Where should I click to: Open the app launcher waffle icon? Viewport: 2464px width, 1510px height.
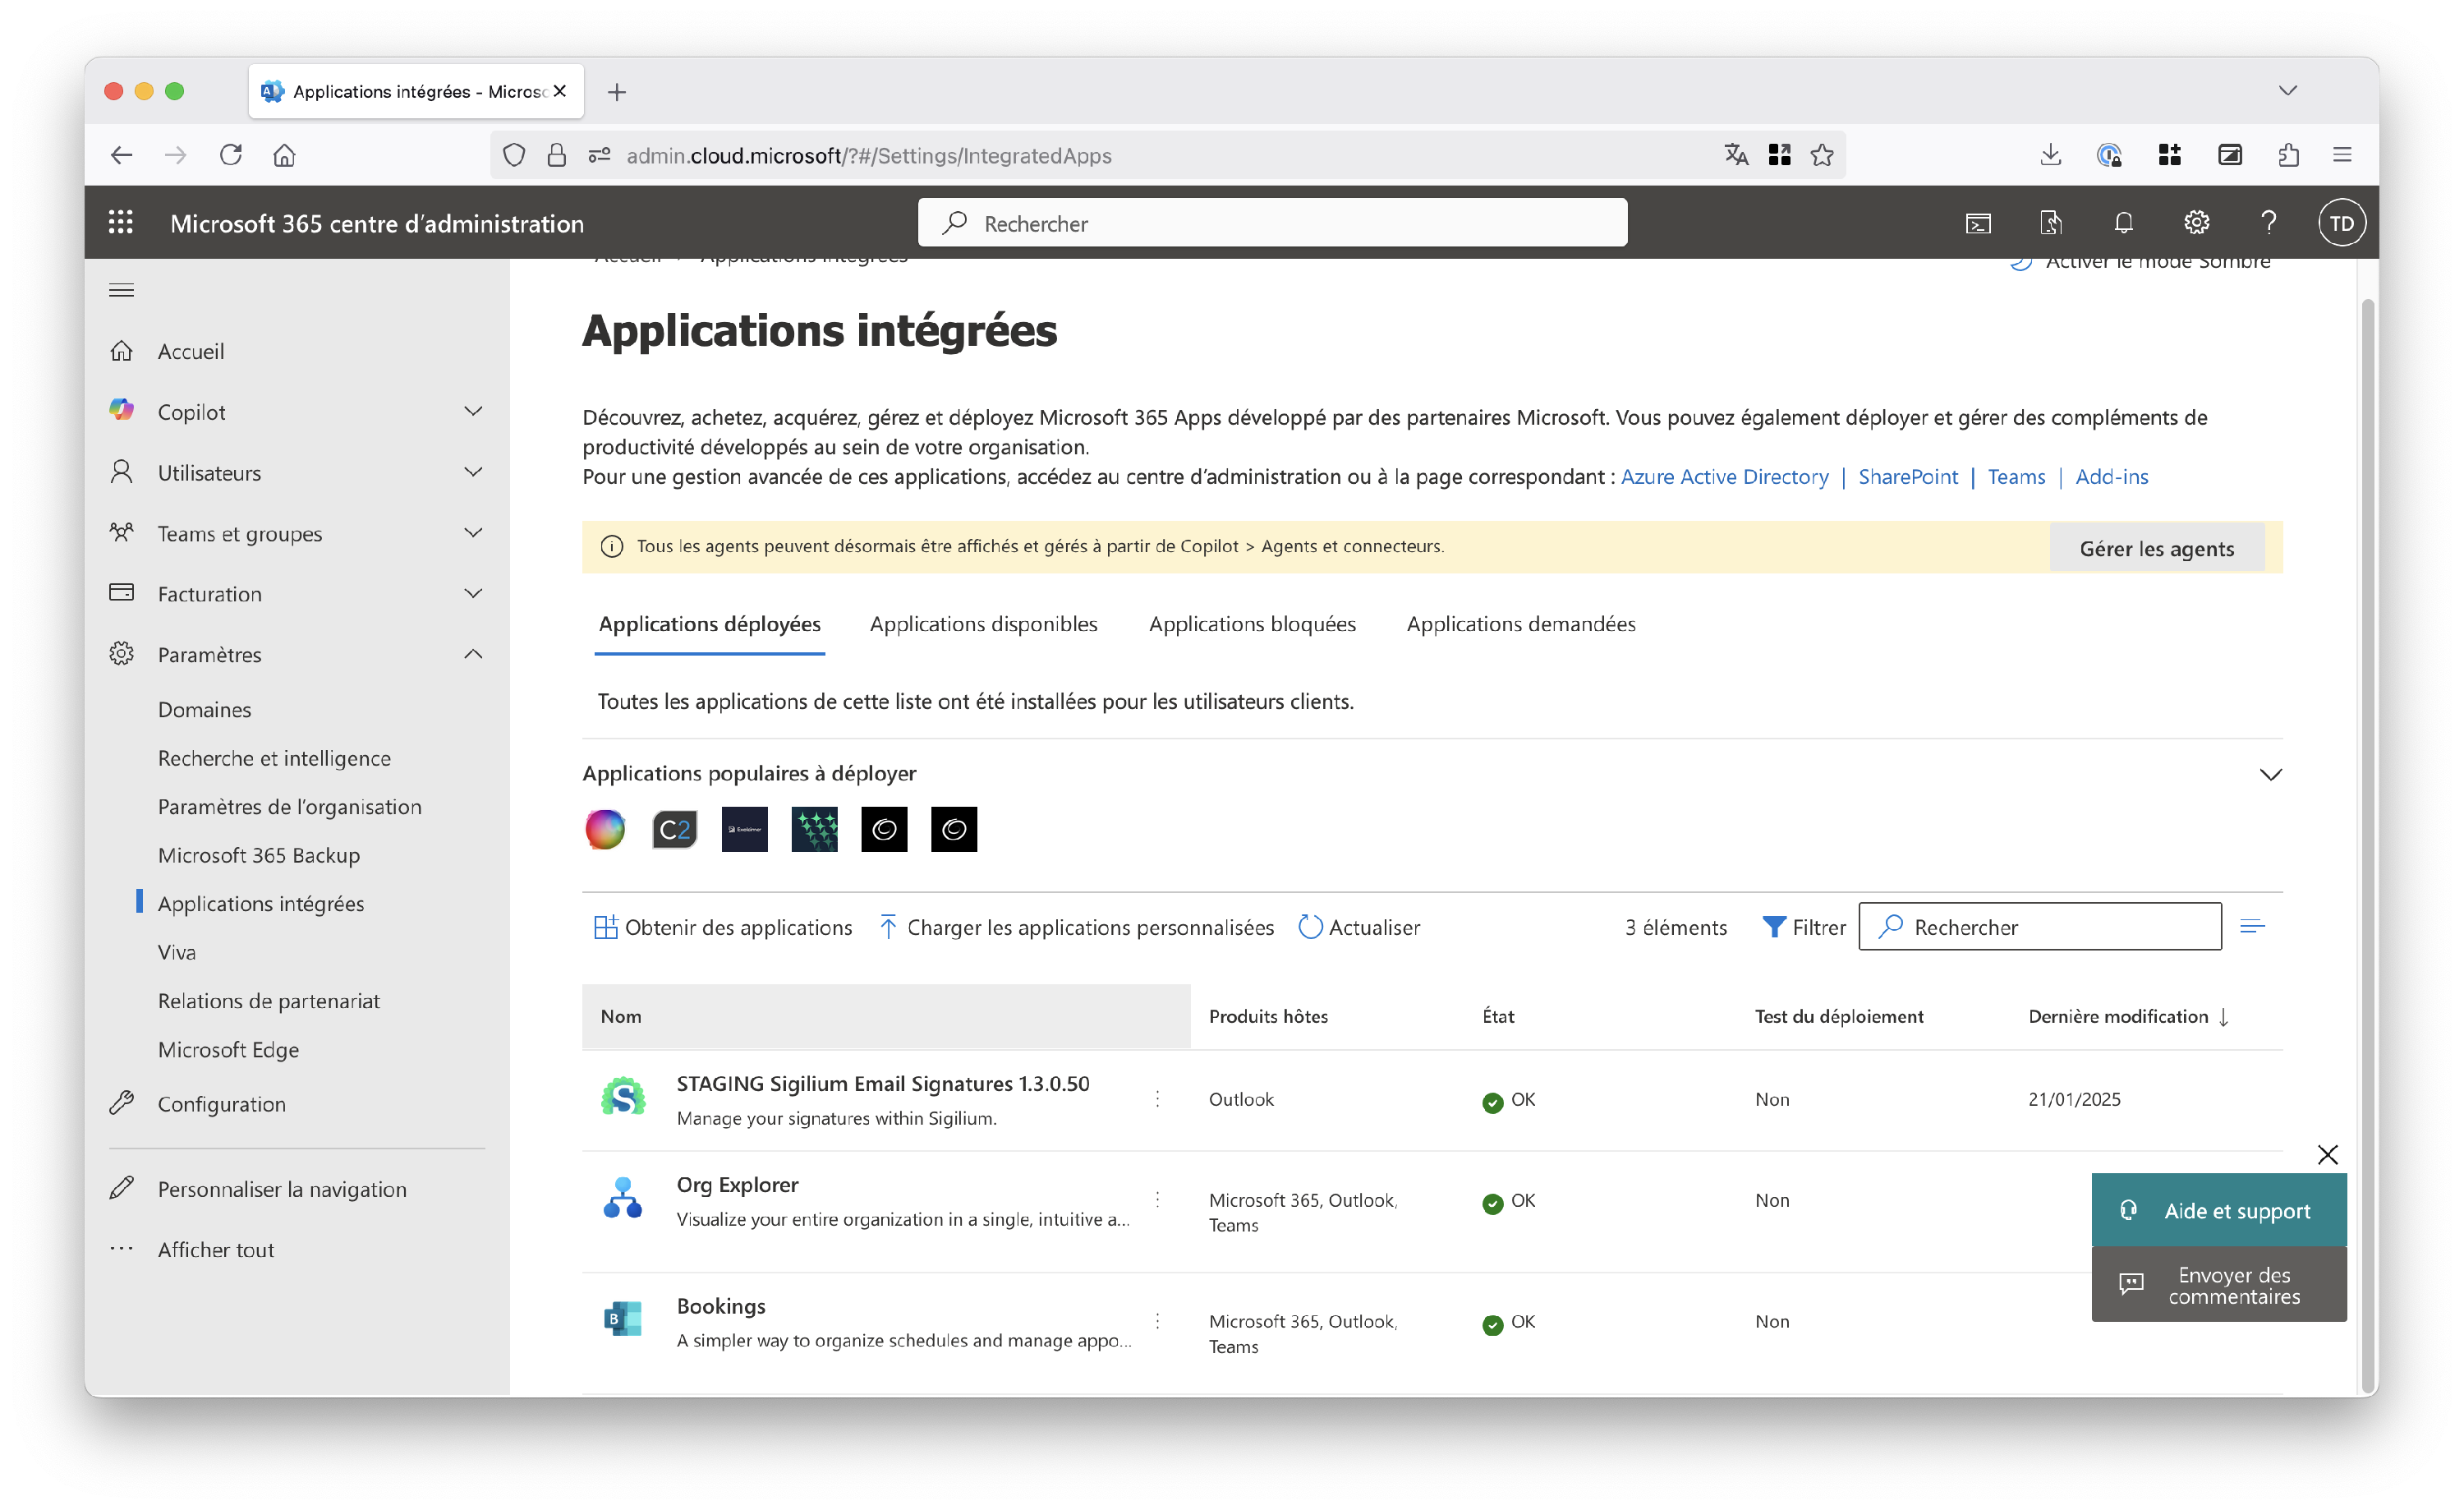(121, 222)
